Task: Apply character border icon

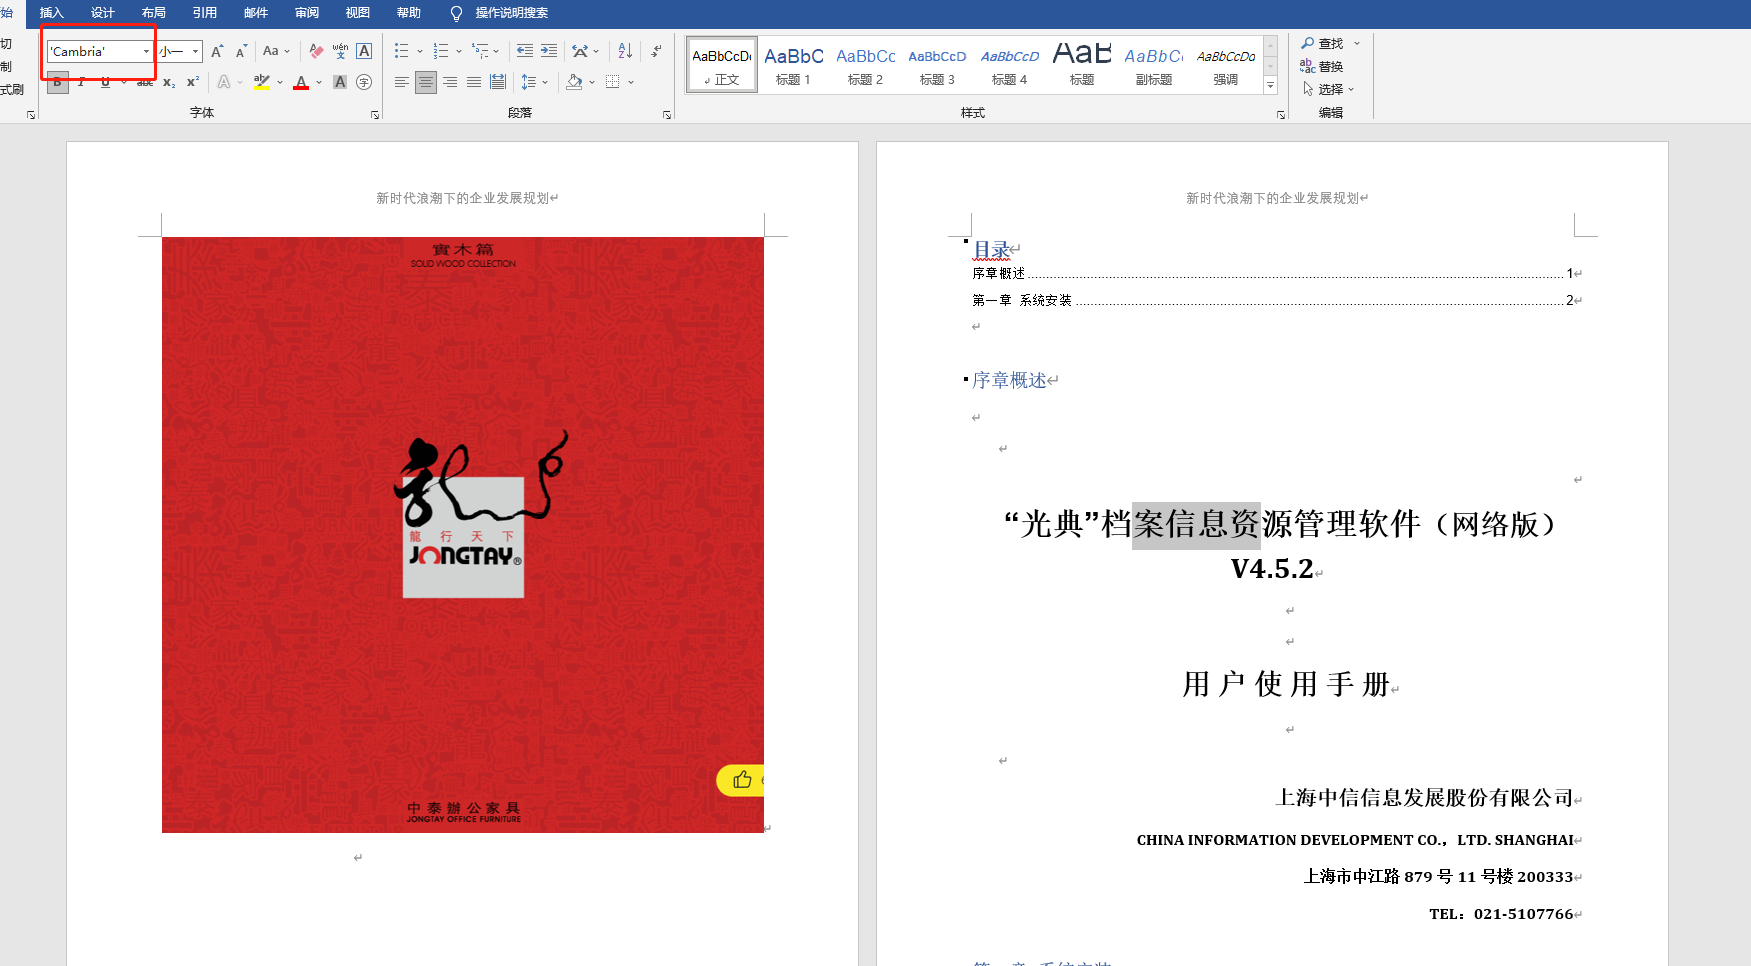Action: click(x=364, y=51)
